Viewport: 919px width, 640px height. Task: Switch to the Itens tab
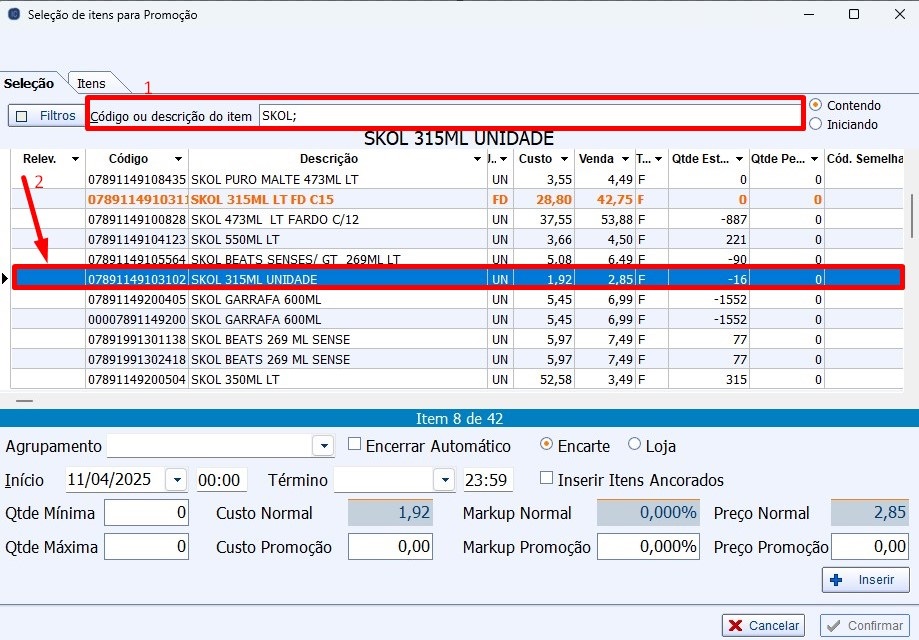click(92, 84)
